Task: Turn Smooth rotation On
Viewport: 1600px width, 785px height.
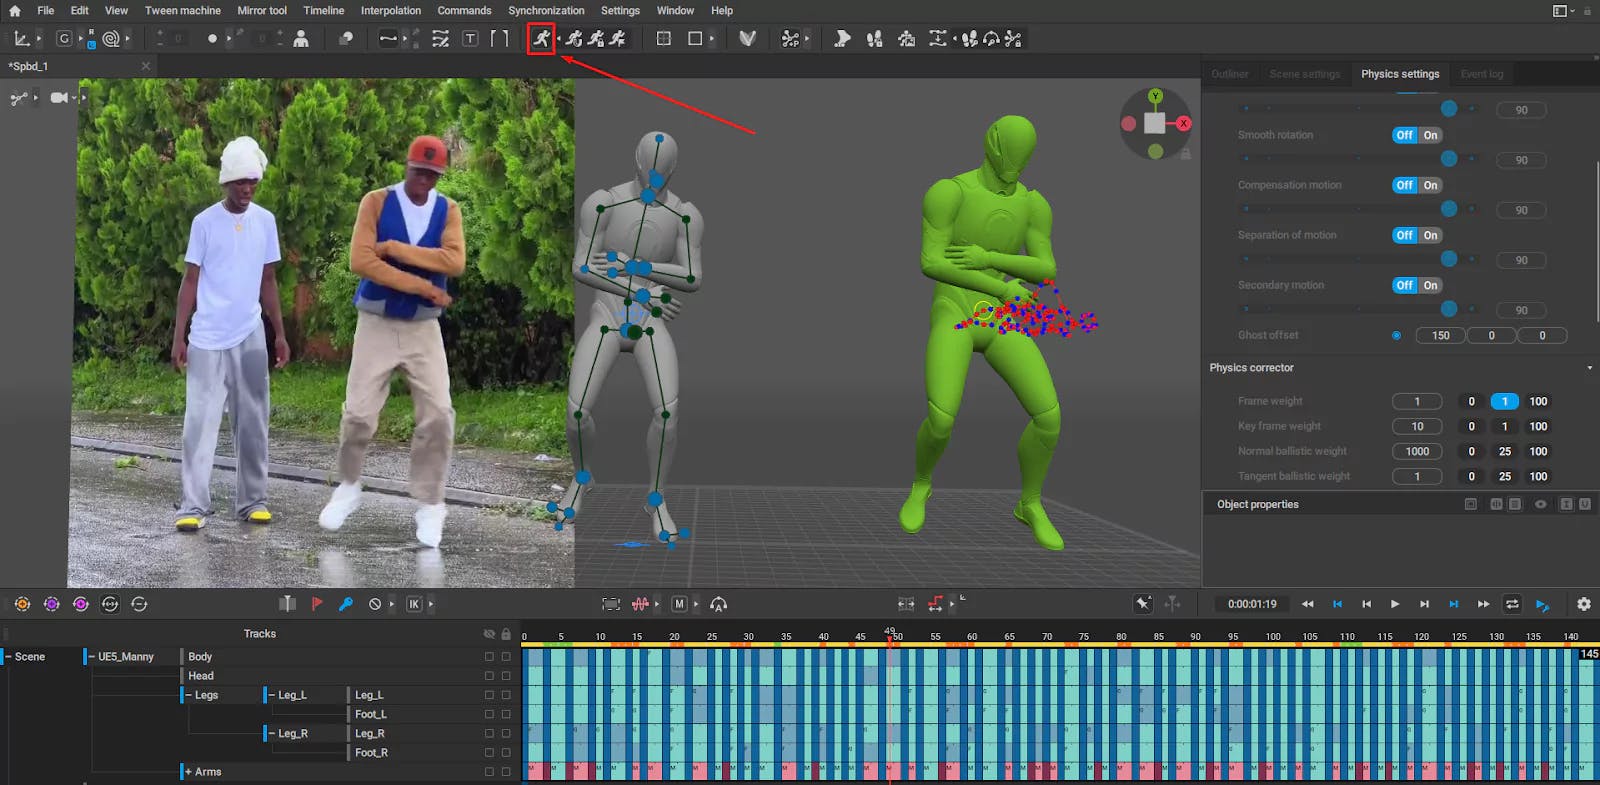Action: click(x=1431, y=135)
